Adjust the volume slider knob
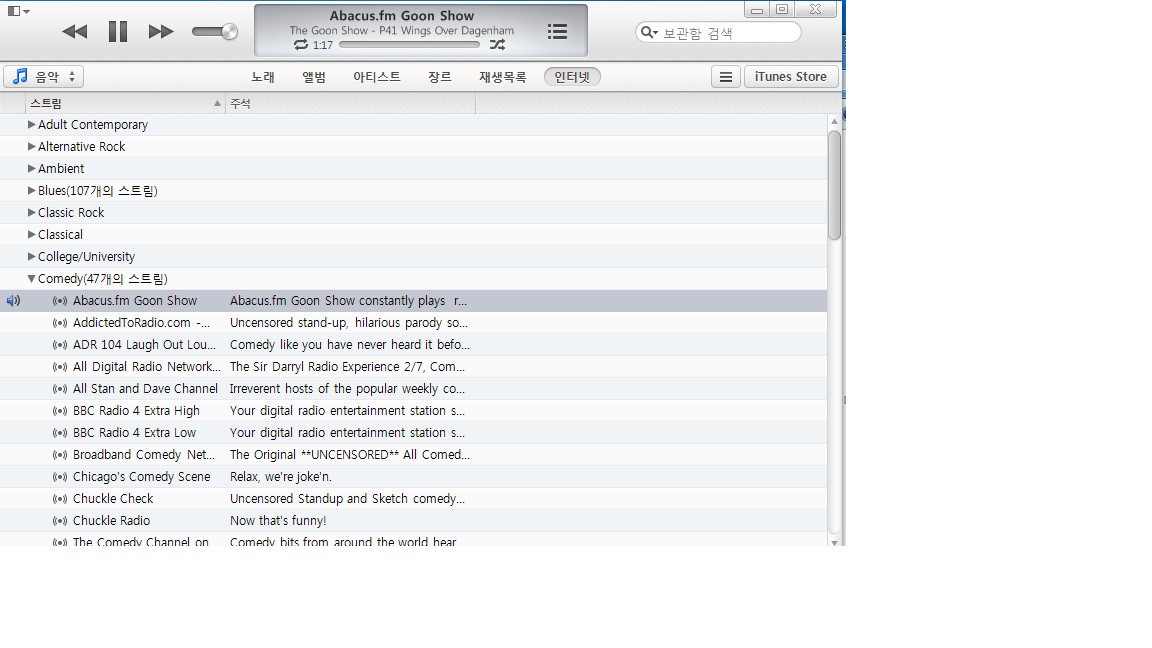This screenshot has width=1152, height=648. [230, 32]
